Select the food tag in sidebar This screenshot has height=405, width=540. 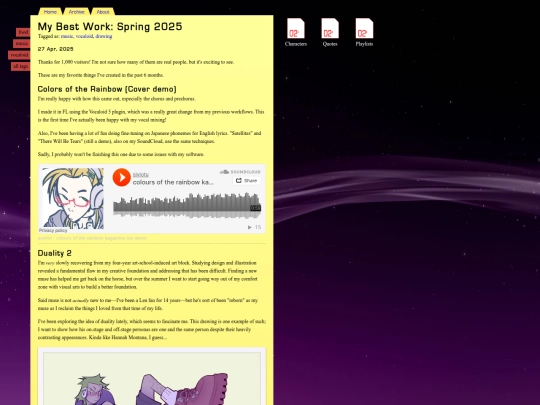pyautogui.click(x=23, y=32)
